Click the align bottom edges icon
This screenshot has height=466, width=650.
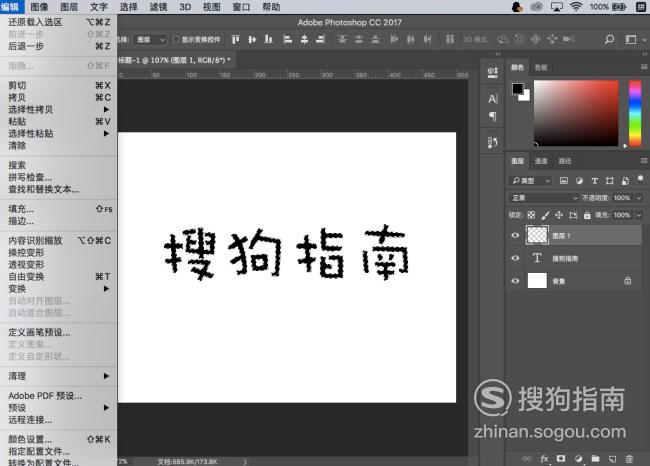pyautogui.click(x=269, y=39)
